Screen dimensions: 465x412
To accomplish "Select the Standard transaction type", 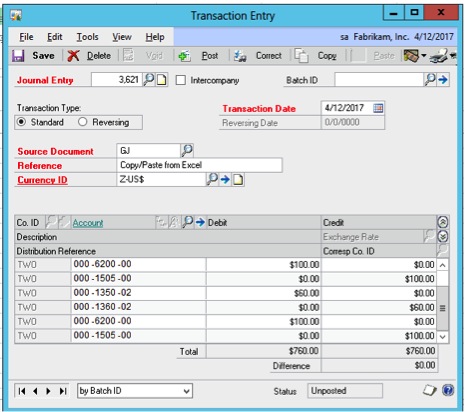I will (x=21, y=122).
